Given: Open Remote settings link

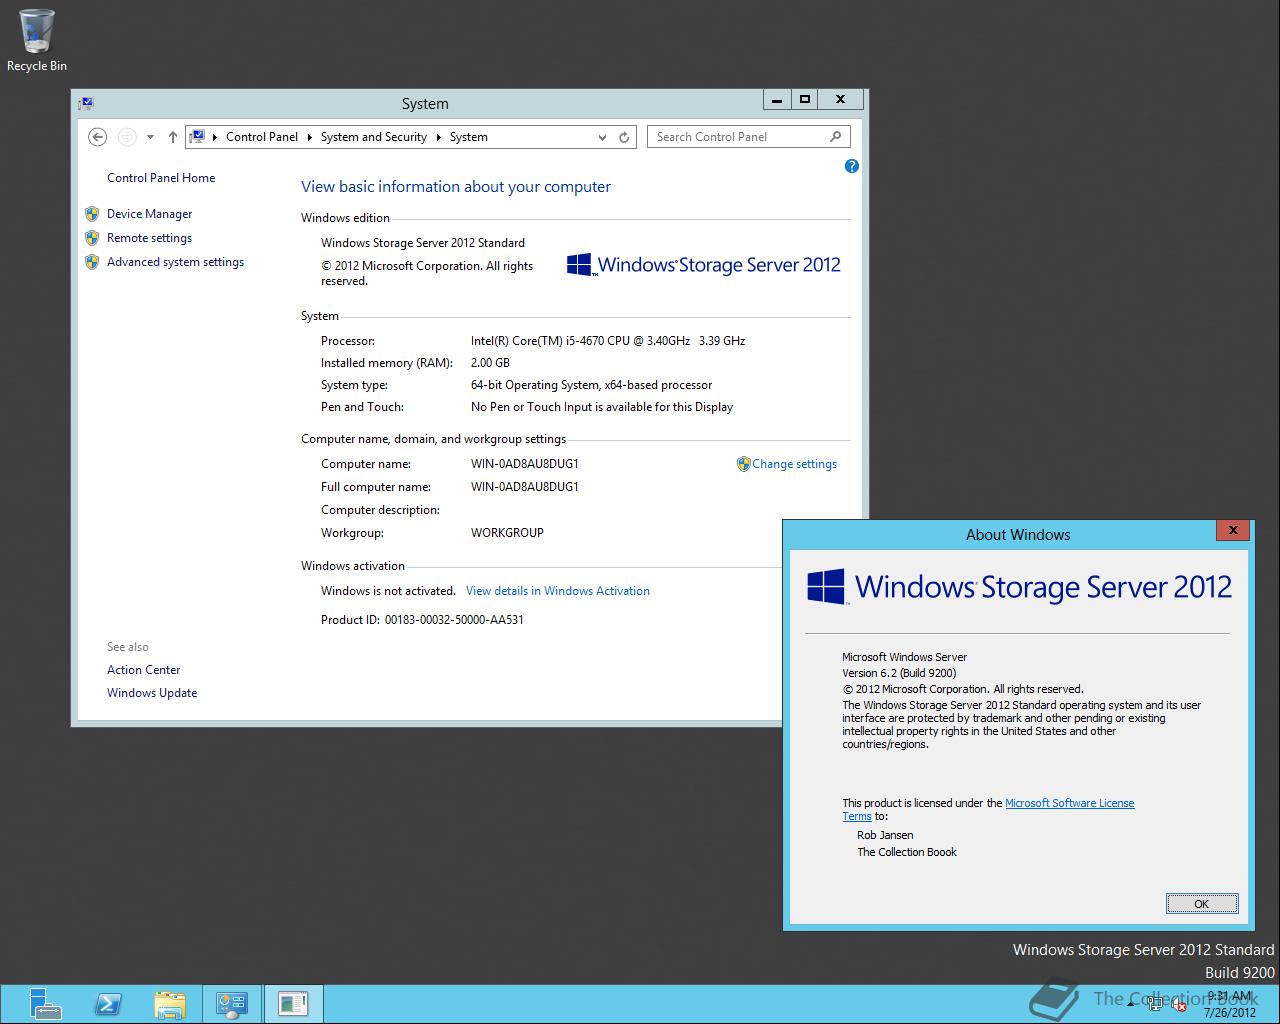Looking at the screenshot, I should pos(149,238).
